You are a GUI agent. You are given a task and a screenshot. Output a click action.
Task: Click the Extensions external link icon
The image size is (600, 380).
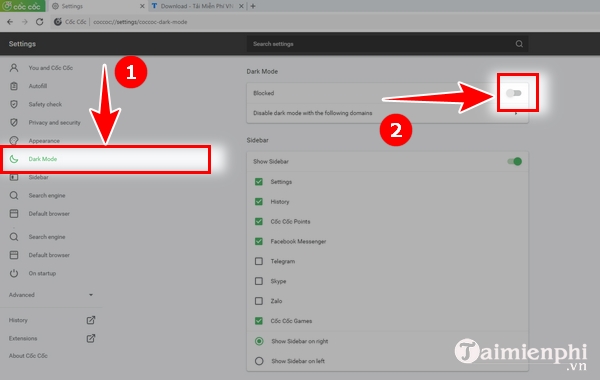(x=91, y=338)
